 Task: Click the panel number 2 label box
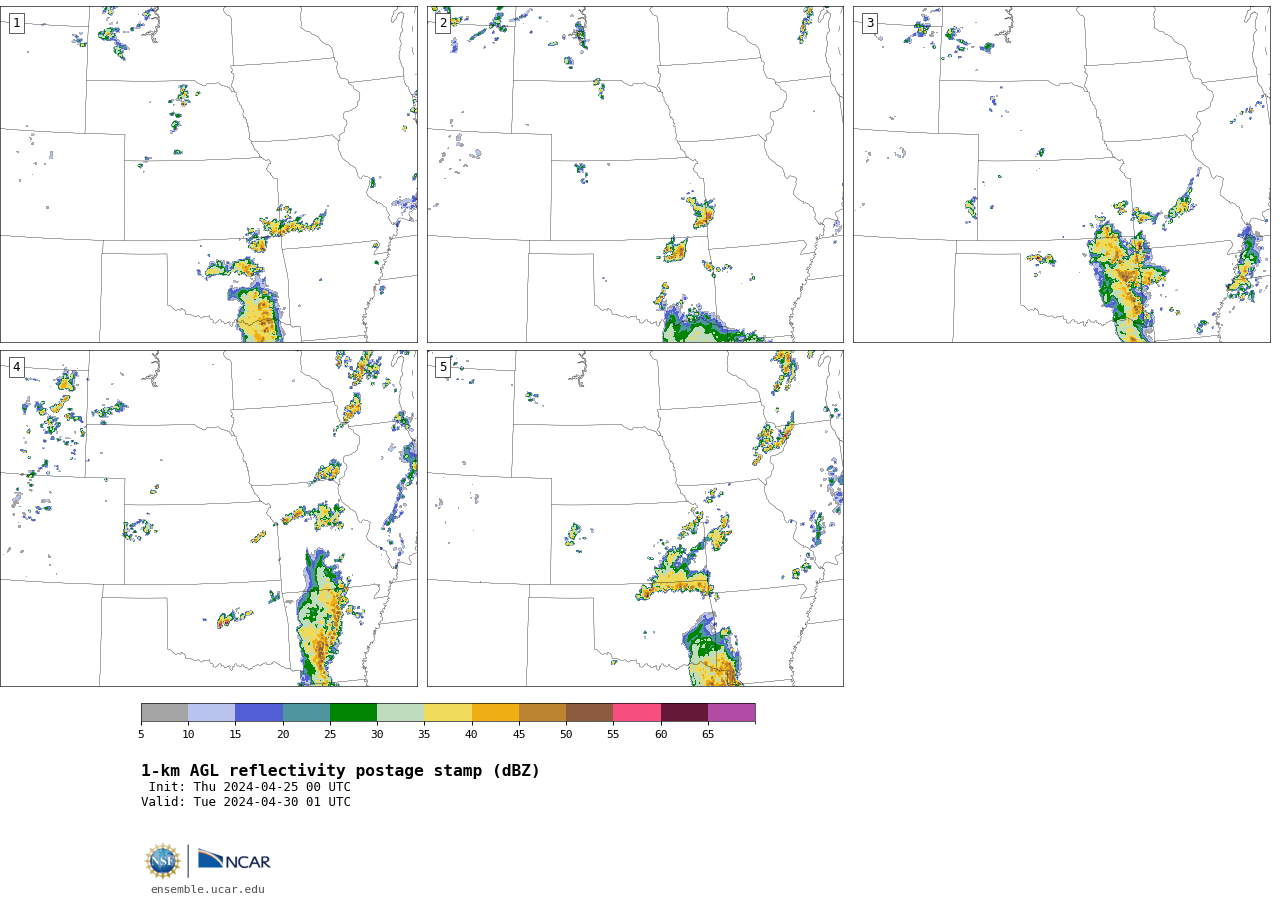[x=443, y=23]
